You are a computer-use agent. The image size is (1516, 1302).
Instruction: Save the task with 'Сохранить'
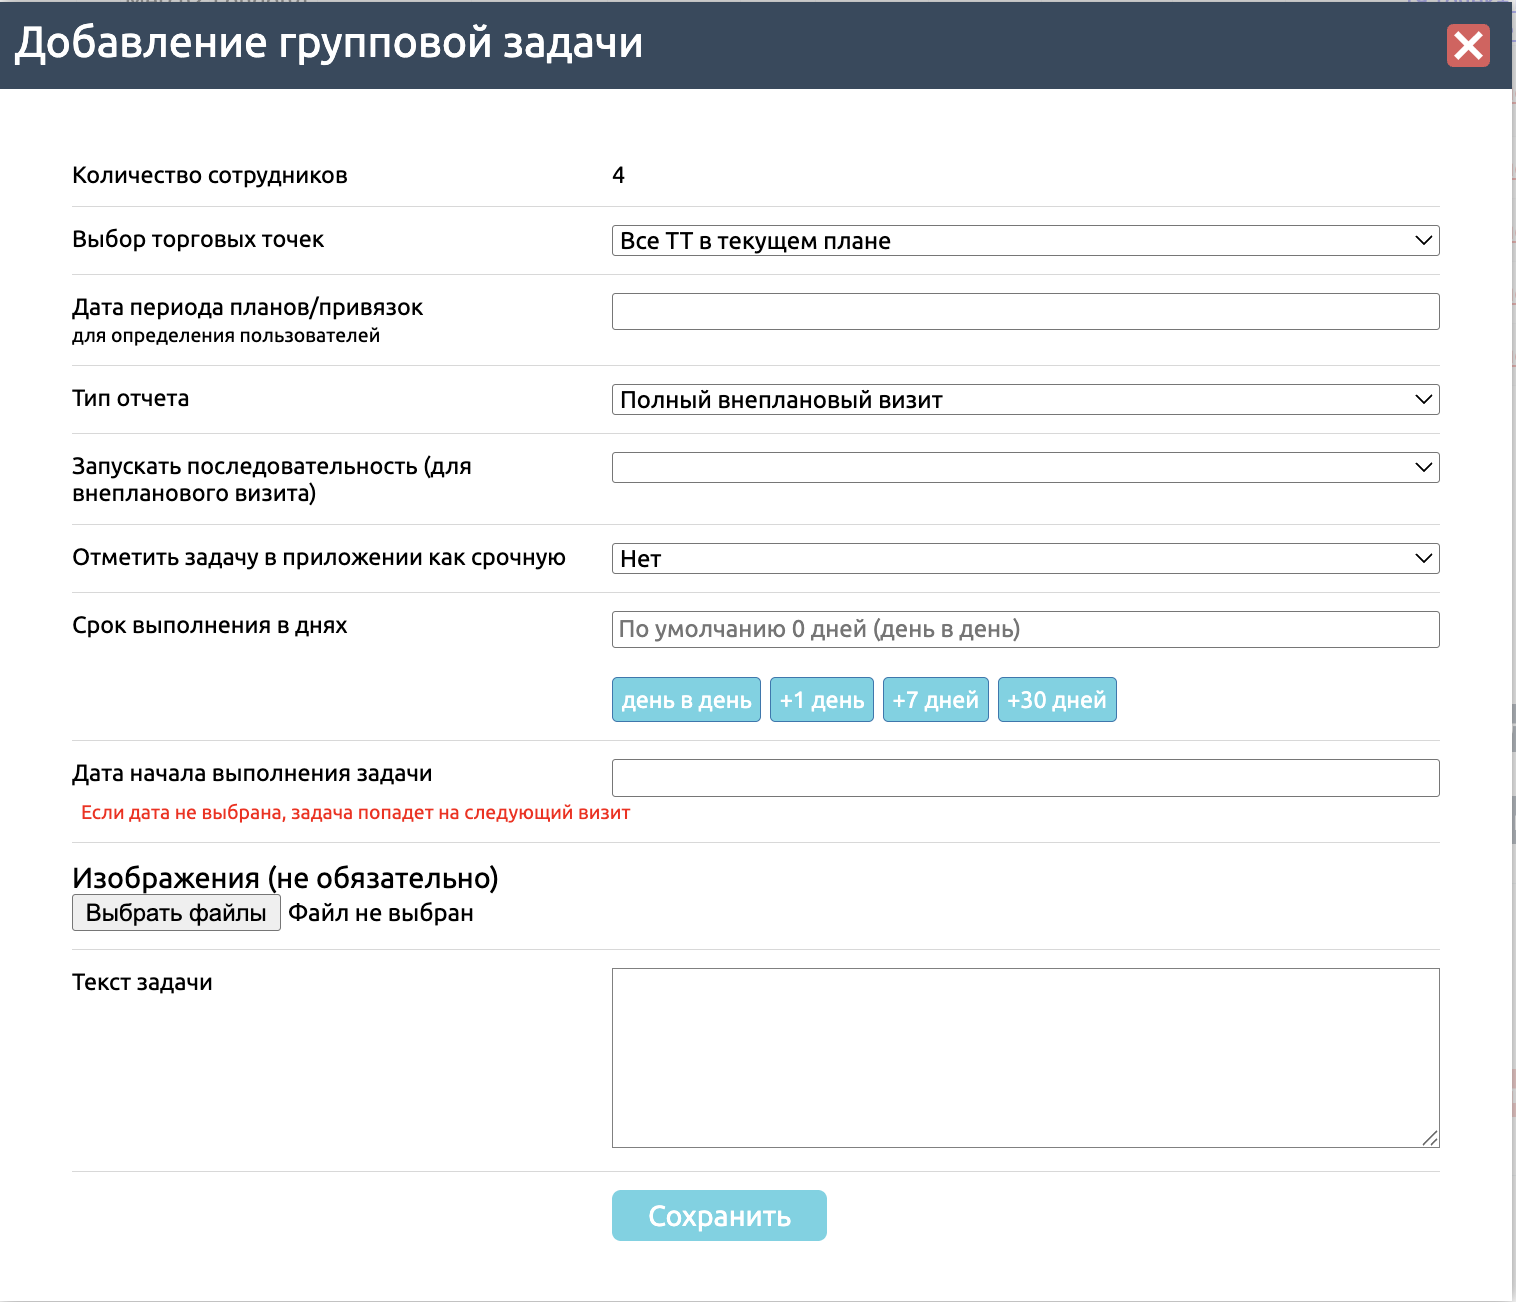719,1216
